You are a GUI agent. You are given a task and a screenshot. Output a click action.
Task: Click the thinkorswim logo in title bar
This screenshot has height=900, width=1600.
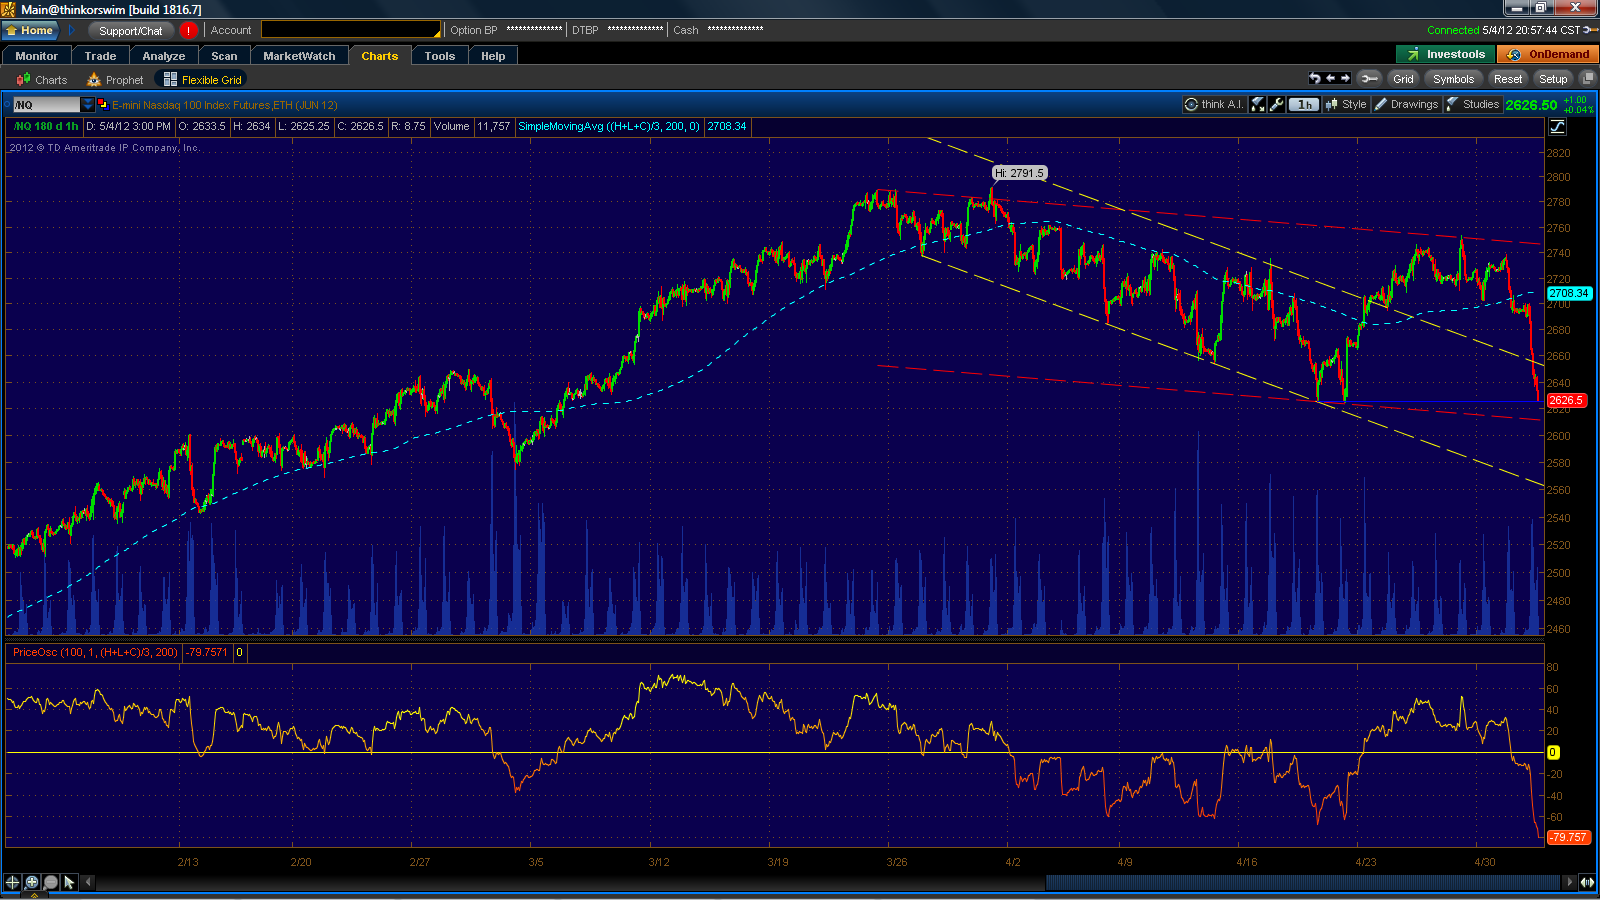click(x=9, y=9)
